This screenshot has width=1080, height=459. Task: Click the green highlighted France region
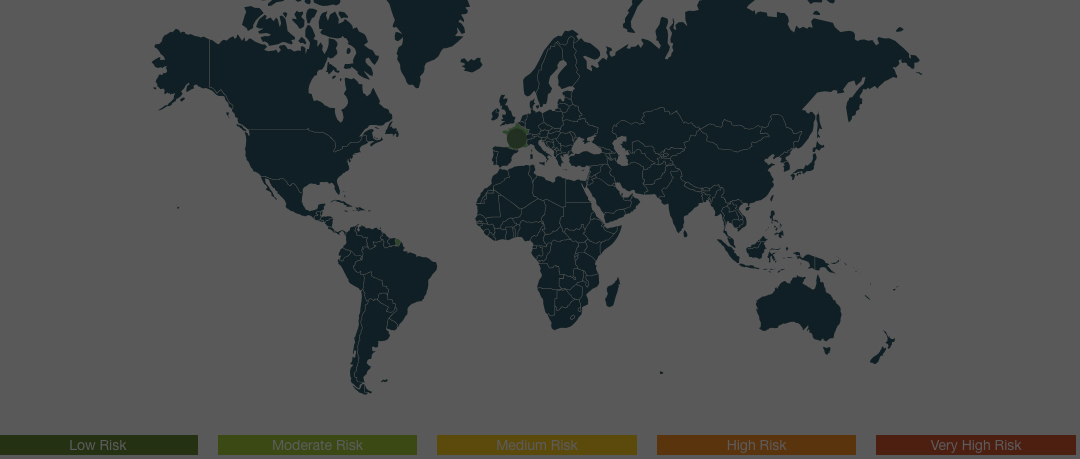pyautogui.click(x=516, y=138)
